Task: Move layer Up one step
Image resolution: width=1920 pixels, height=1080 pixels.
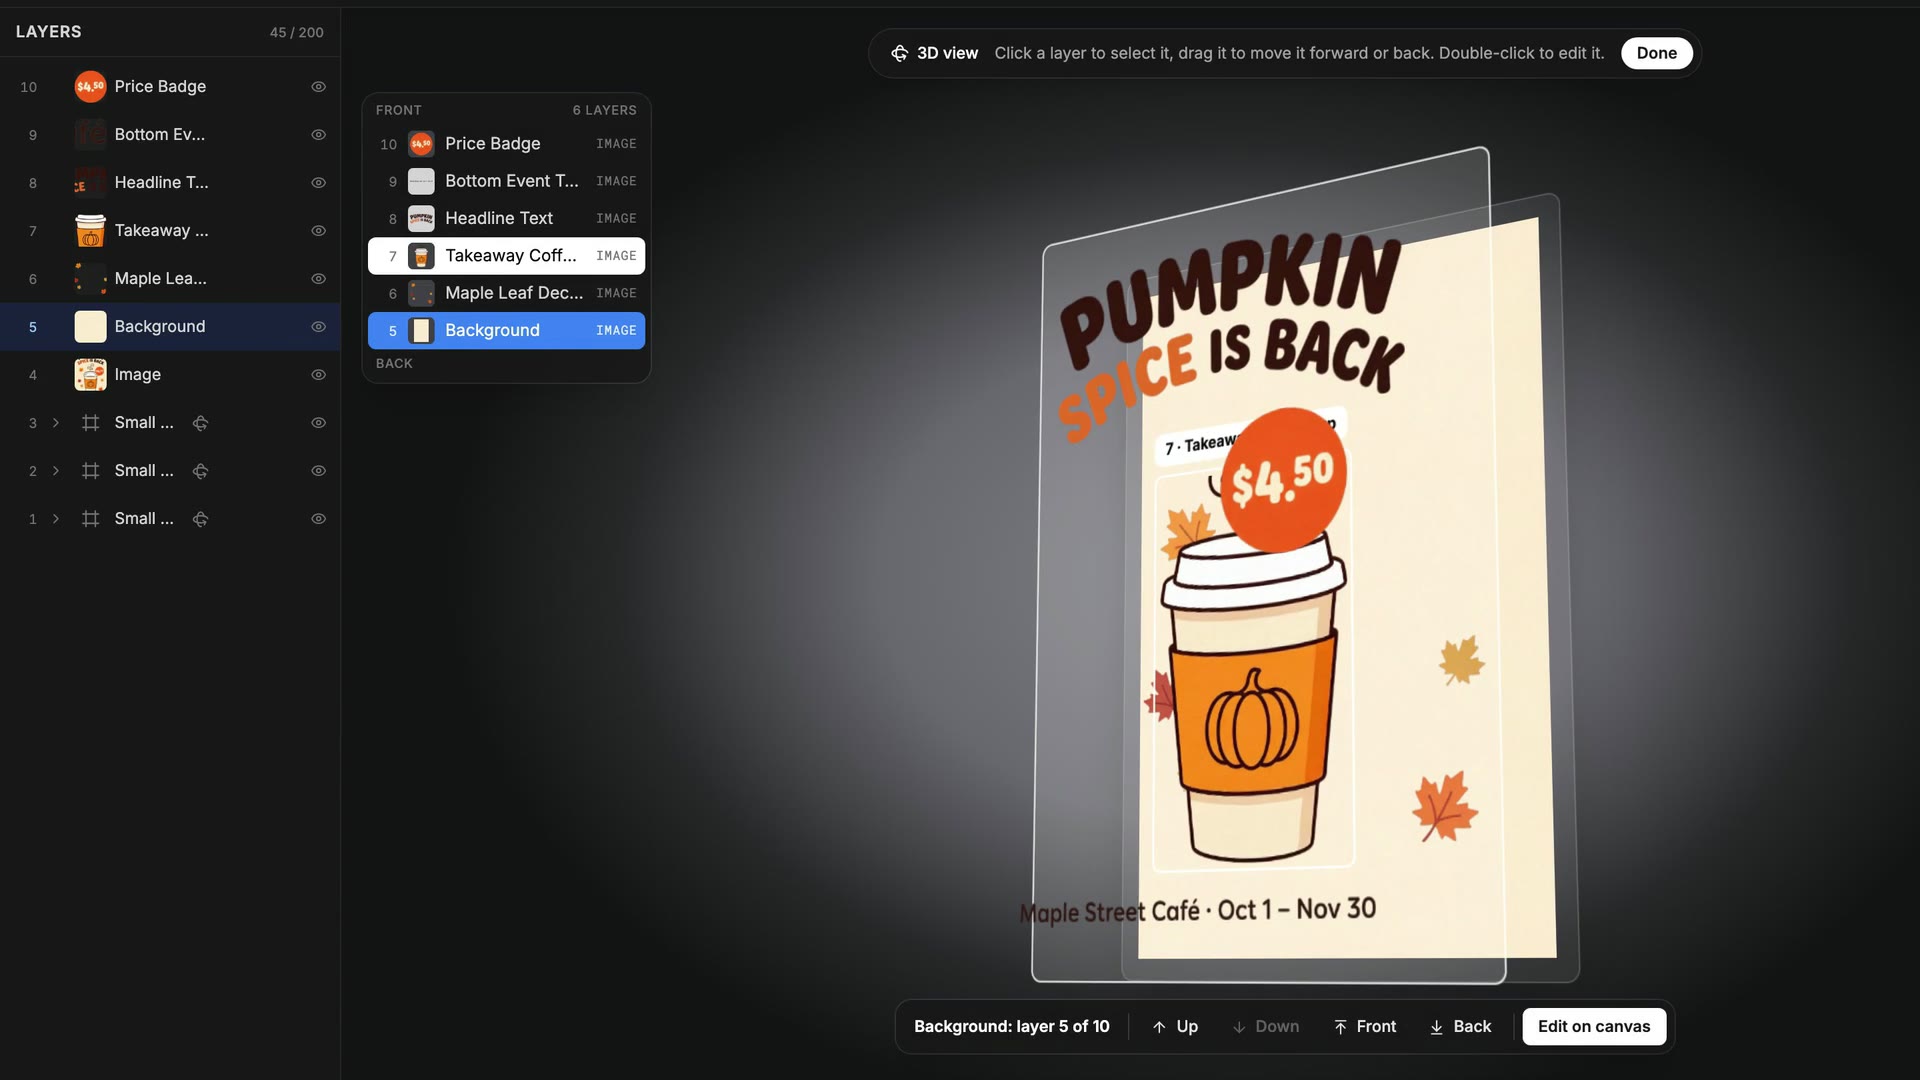Action: pyautogui.click(x=1175, y=1027)
